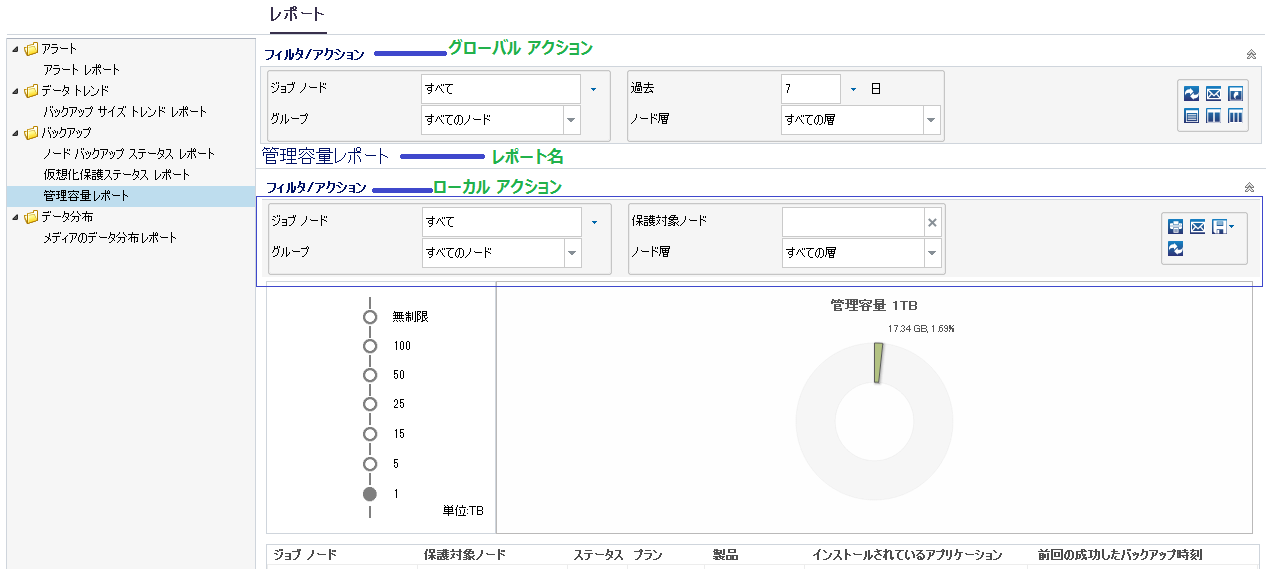This screenshot has height=569, width=1266.
Task: Open the global グループ dropdown
Action: 571,120
